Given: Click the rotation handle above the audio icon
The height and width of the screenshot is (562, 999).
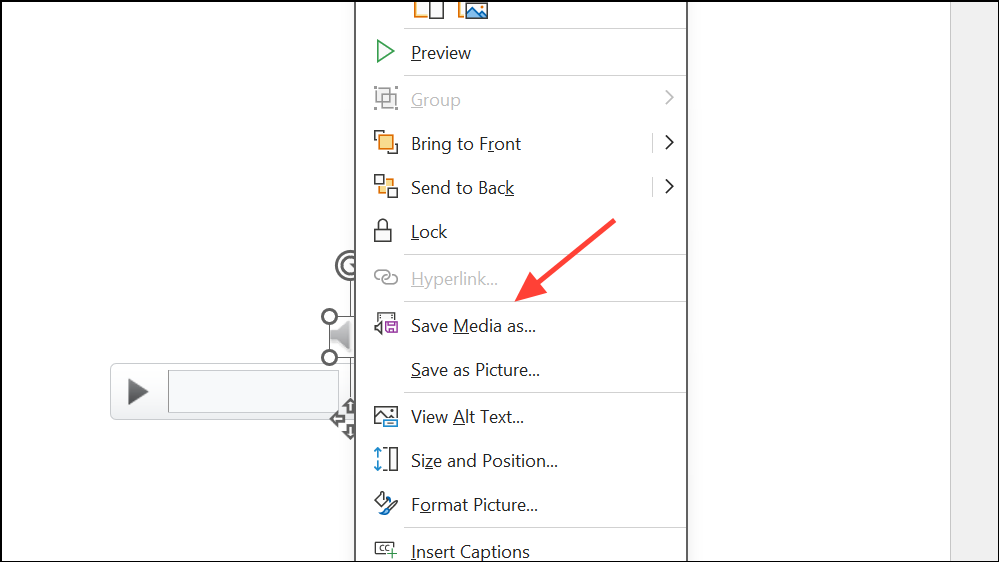Looking at the screenshot, I should coord(346,265).
